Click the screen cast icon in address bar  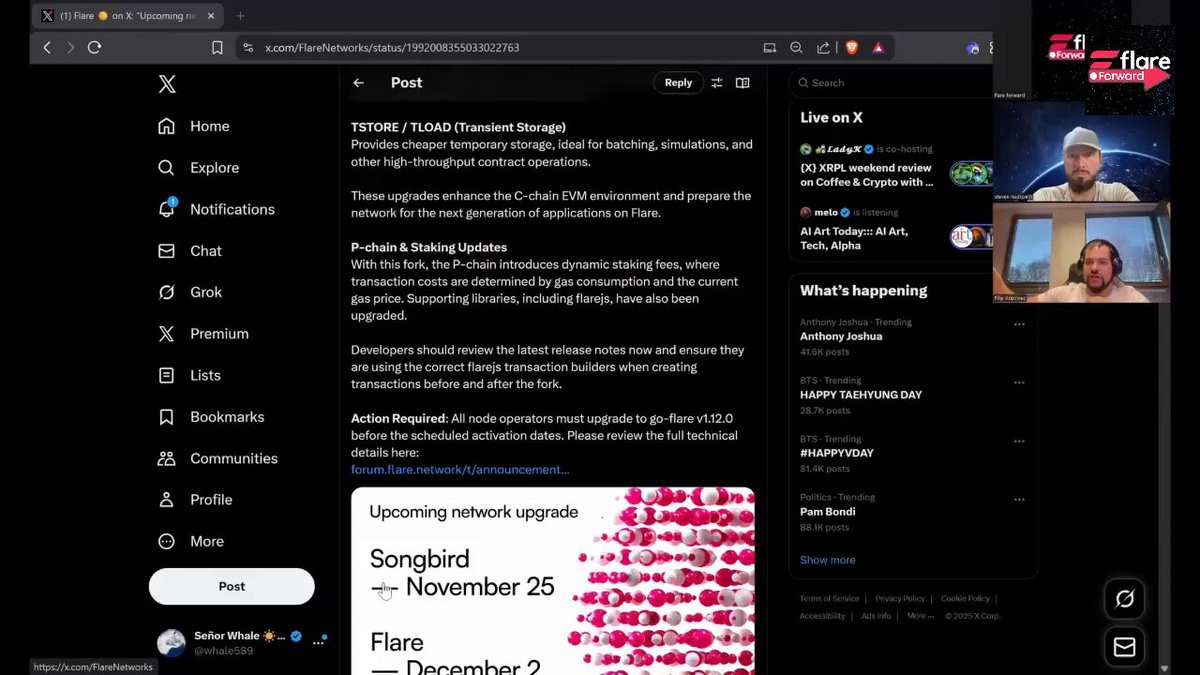pyautogui.click(x=769, y=47)
